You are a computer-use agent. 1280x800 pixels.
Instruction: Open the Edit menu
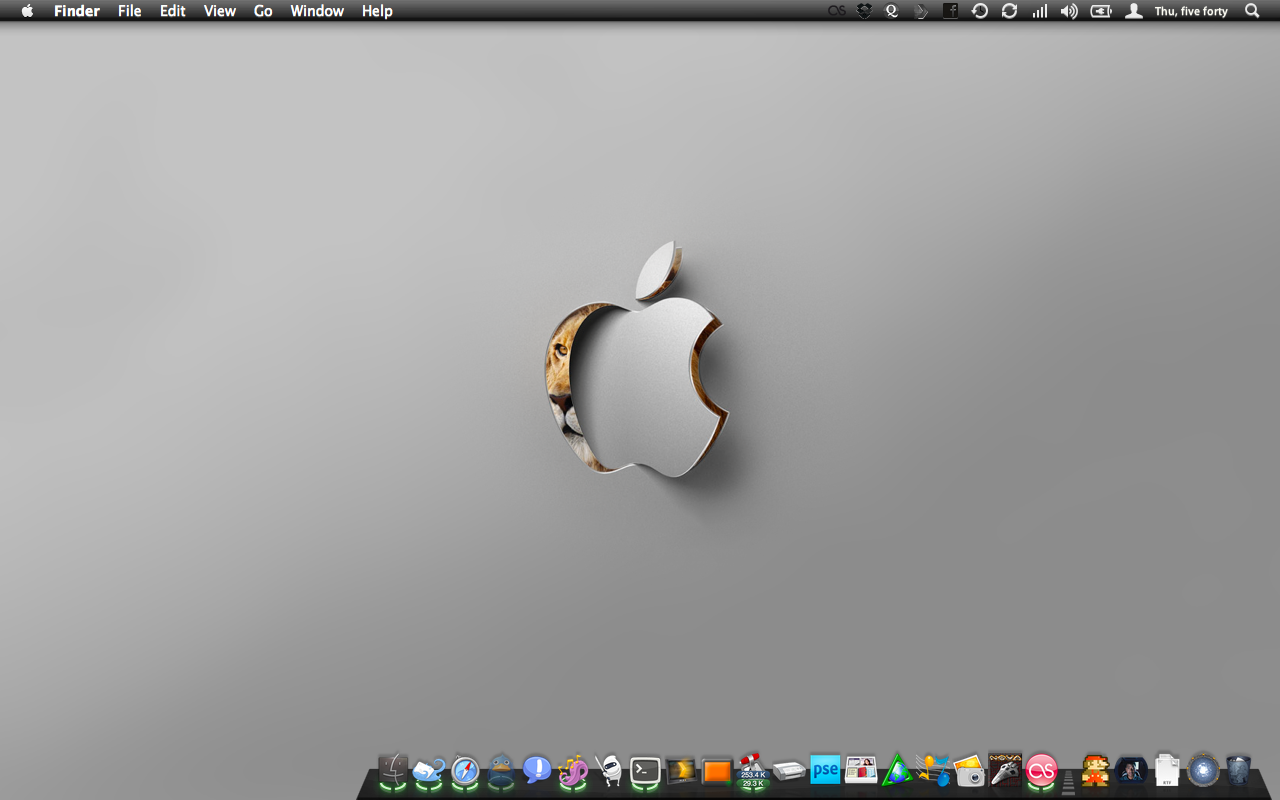[x=173, y=11]
